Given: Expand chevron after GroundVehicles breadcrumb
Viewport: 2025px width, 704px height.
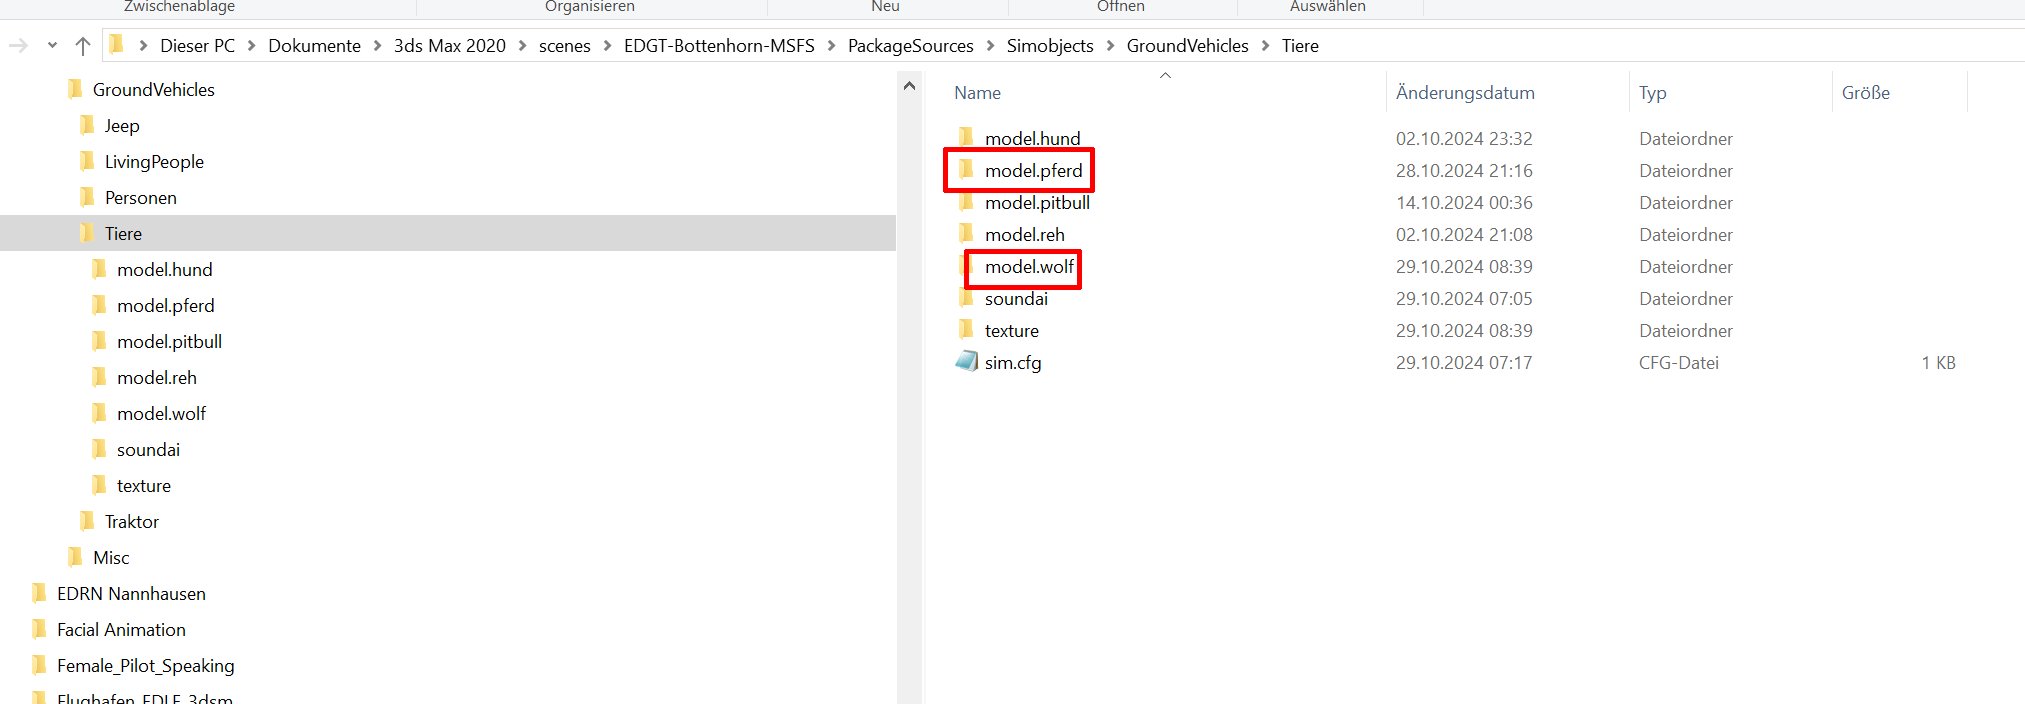Looking at the screenshot, I should pyautogui.click(x=1265, y=46).
